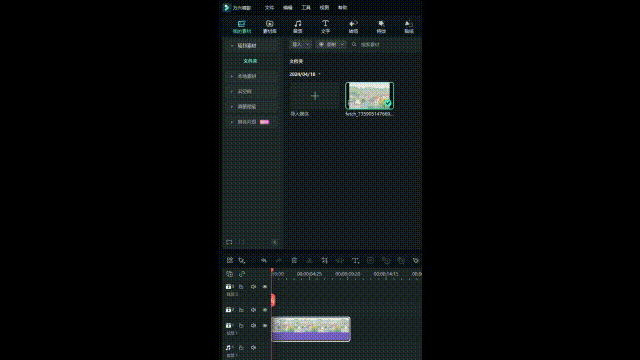Click the add track icon left of ruler
The height and width of the screenshot is (360, 640).
(229, 274)
